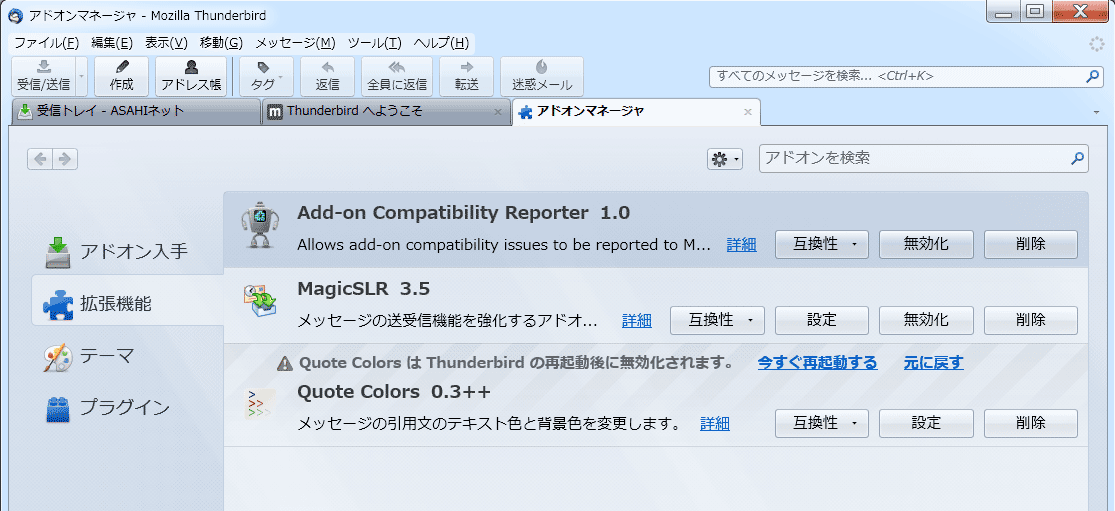Click 設定 for Quote Colors
Image resolution: width=1115 pixels, height=511 pixels.
click(926, 424)
